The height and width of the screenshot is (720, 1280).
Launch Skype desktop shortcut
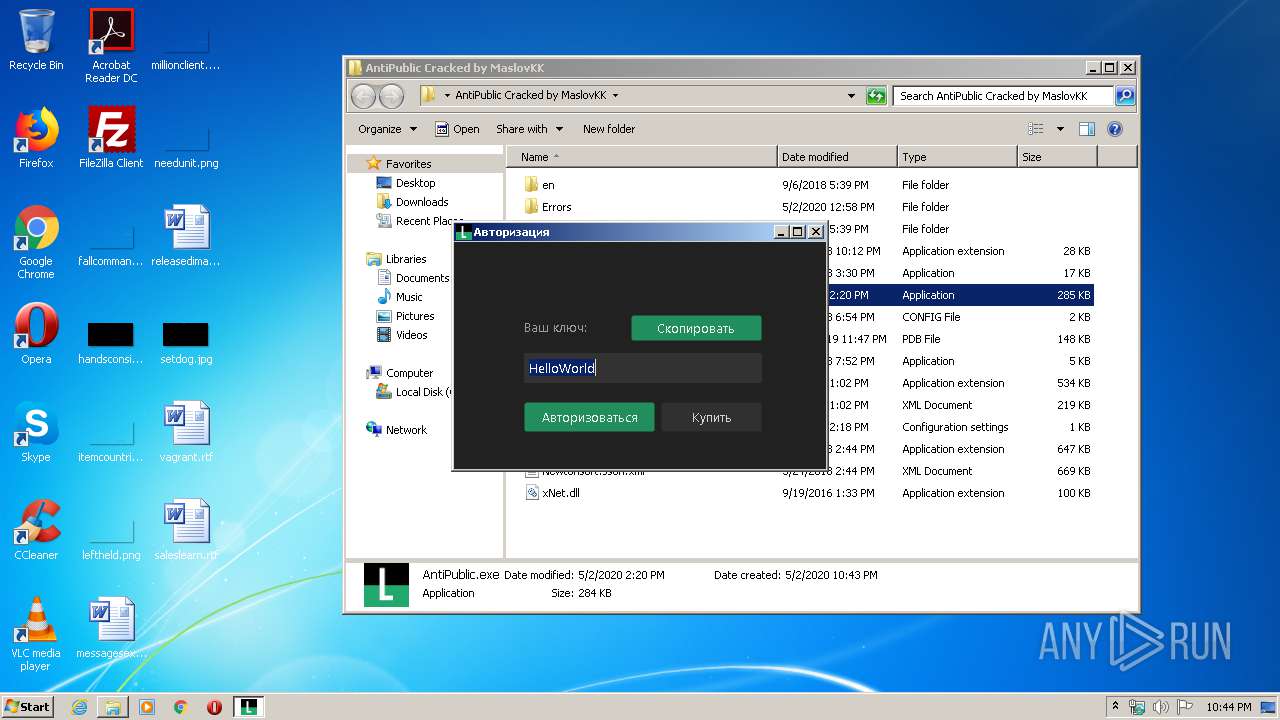(x=36, y=432)
